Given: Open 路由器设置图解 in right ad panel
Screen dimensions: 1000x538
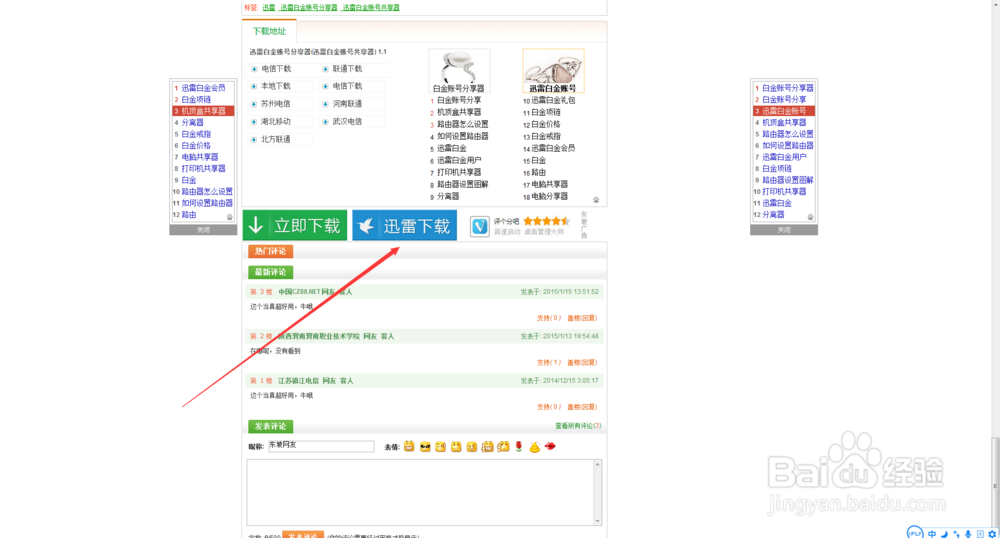Looking at the screenshot, I should point(788,180).
